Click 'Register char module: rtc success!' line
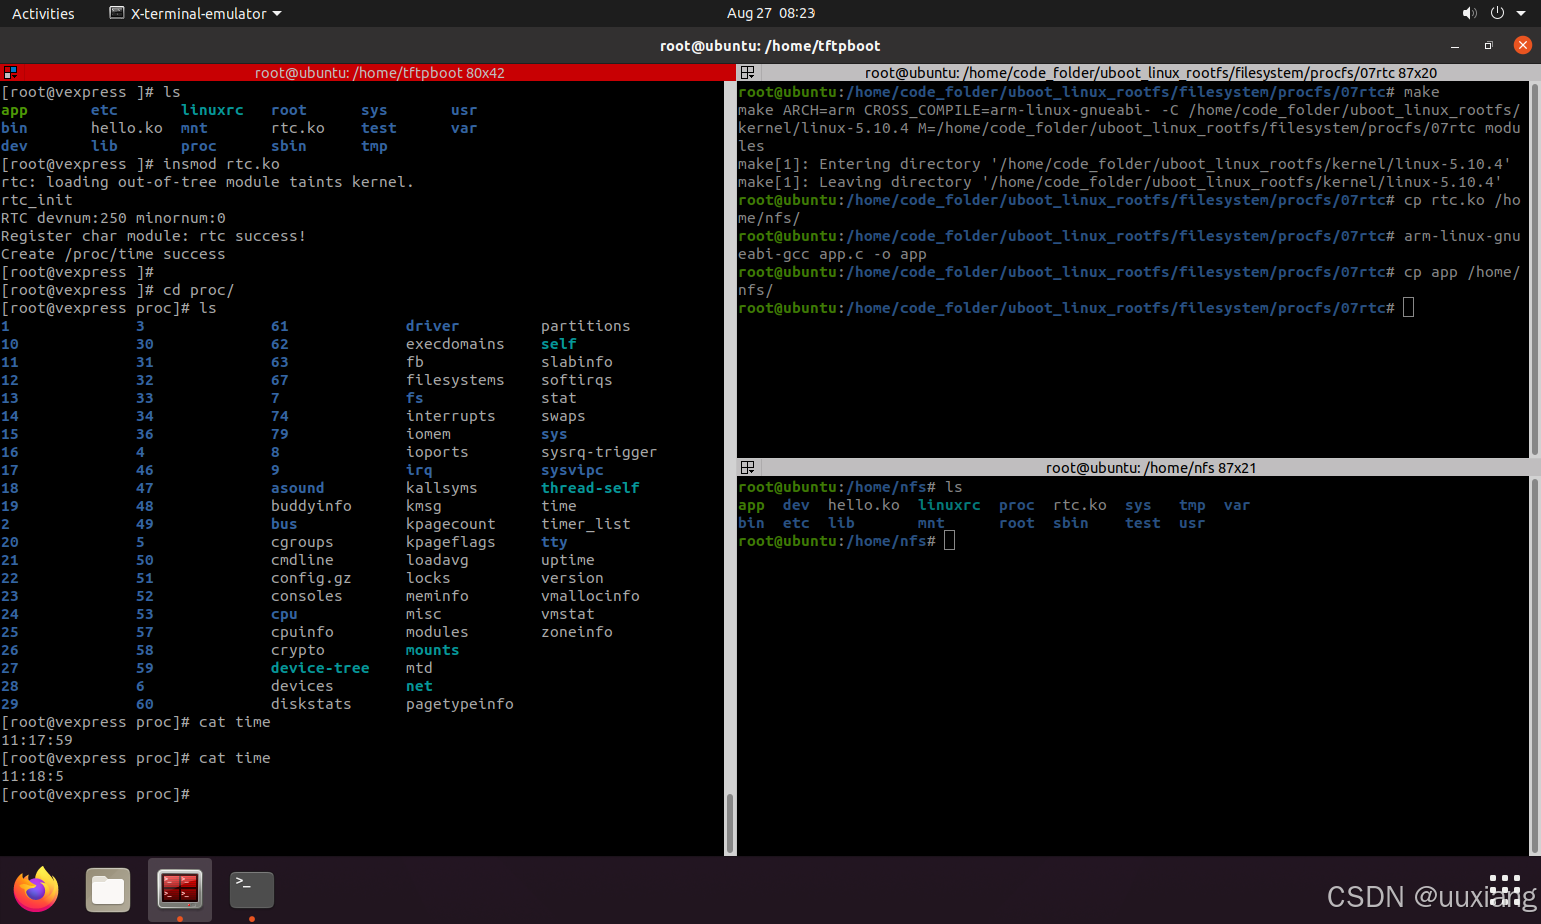Viewport: 1541px width, 924px height. (153, 236)
